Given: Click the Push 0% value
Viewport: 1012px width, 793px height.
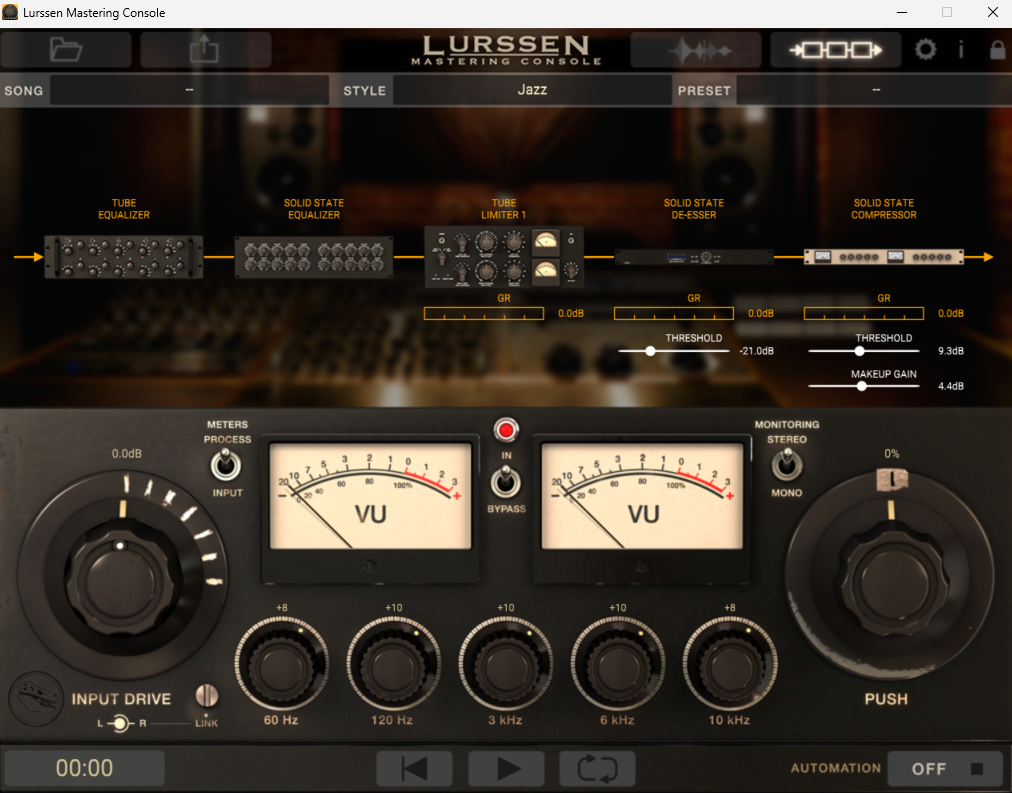Looking at the screenshot, I should coord(892,454).
